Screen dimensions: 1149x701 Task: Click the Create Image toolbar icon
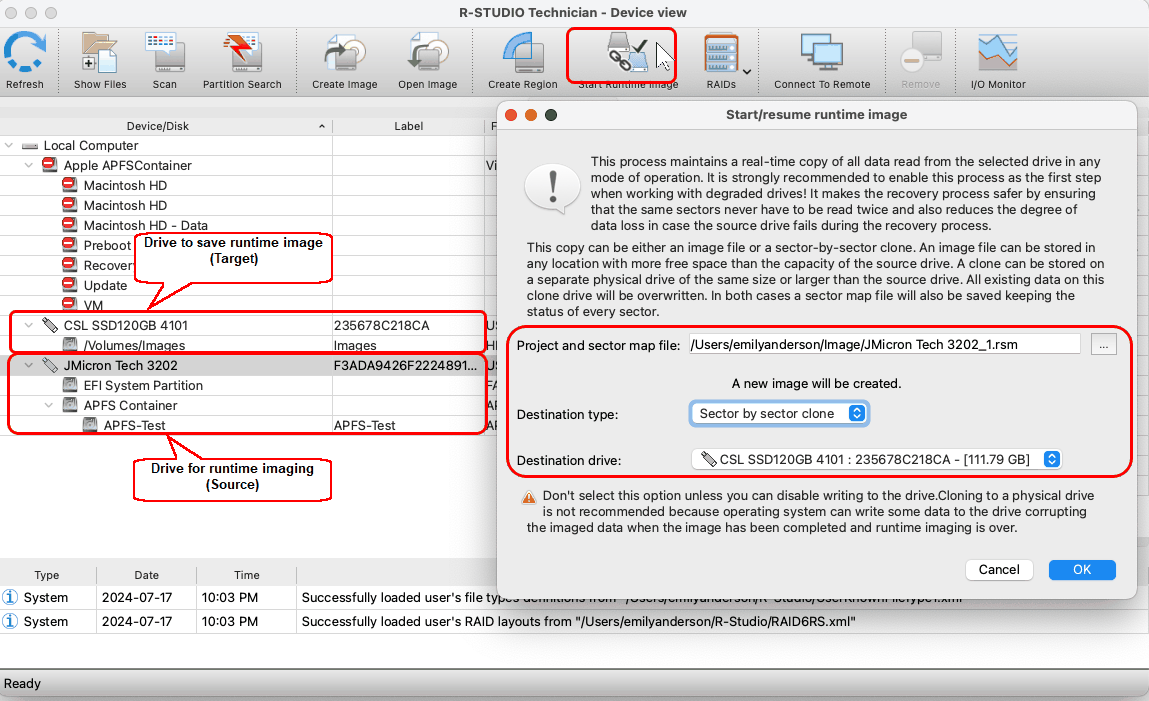click(344, 53)
